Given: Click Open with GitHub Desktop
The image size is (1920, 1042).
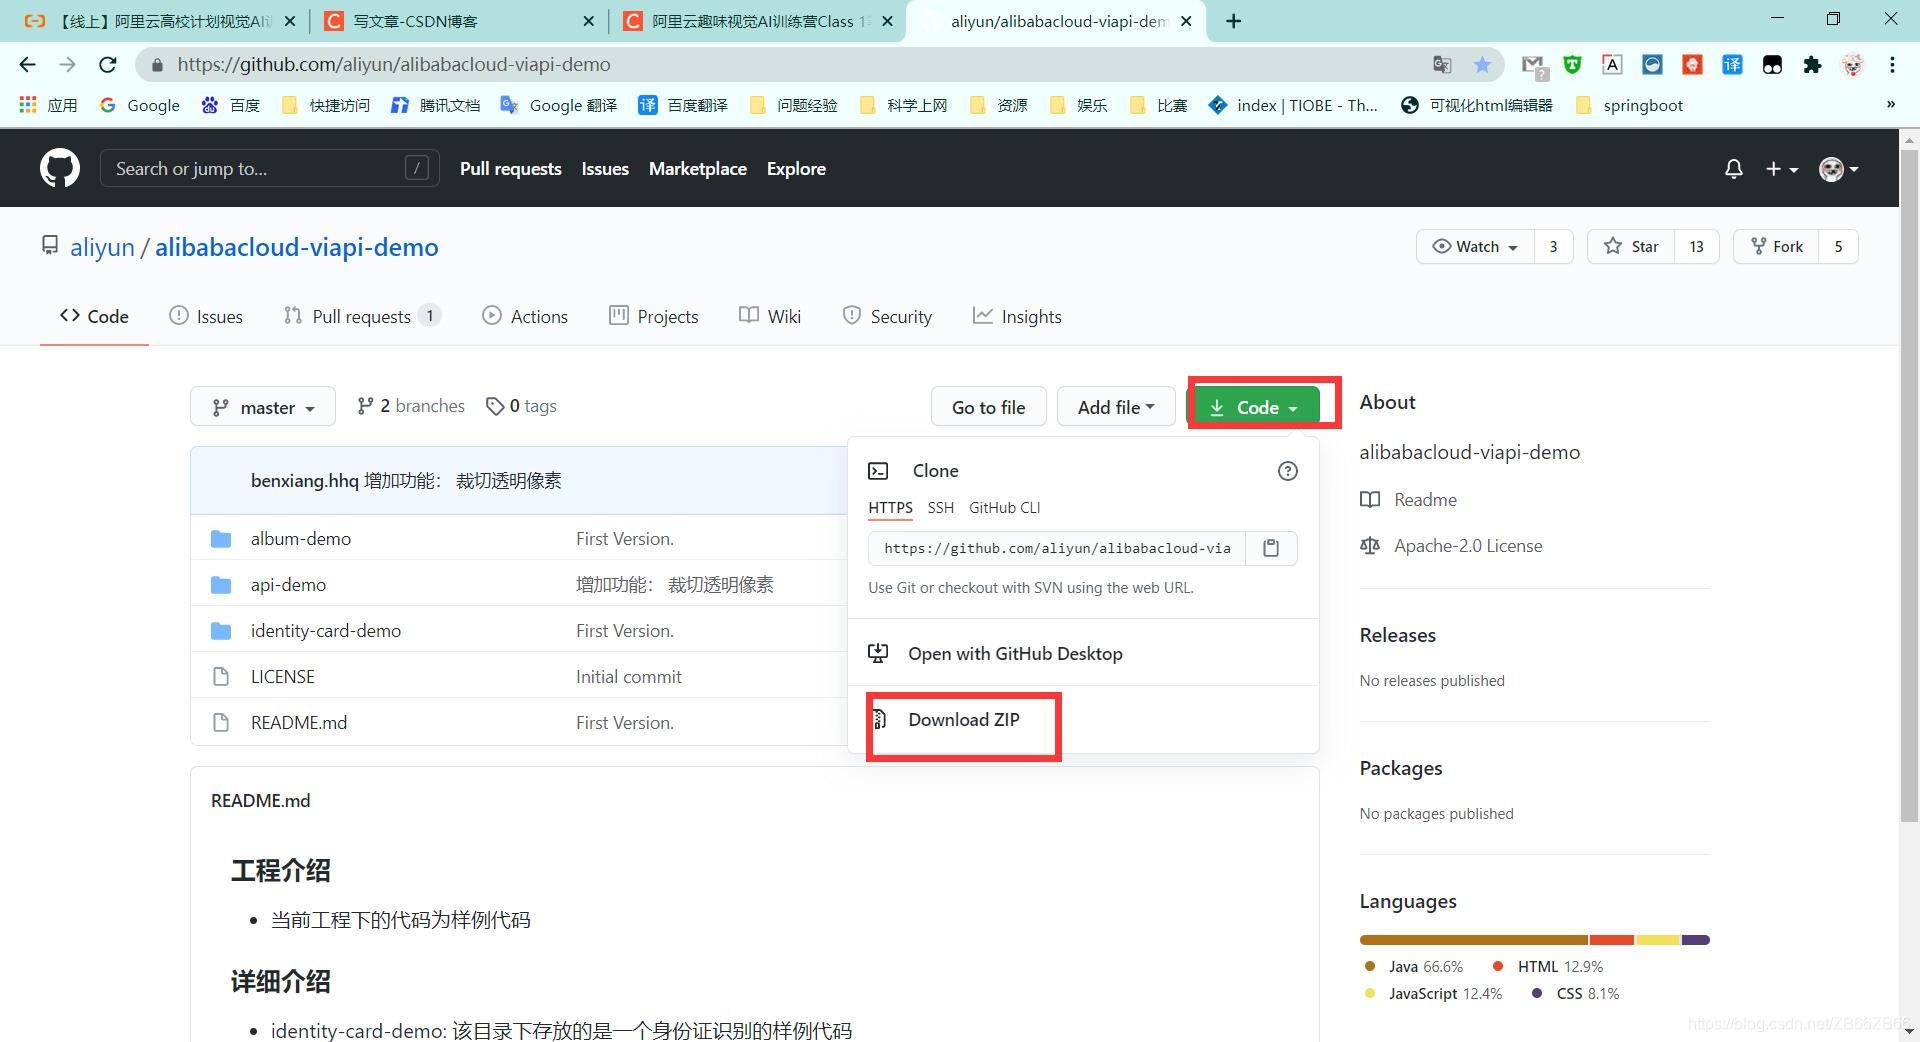Looking at the screenshot, I should coord(1015,654).
